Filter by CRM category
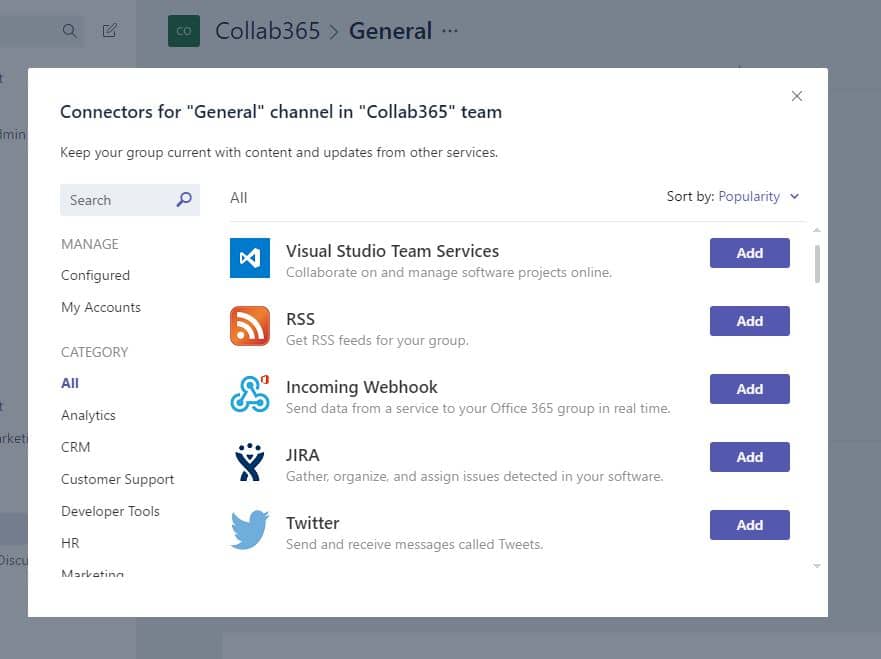Viewport: 881px width, 659px height. pos(76,447)
